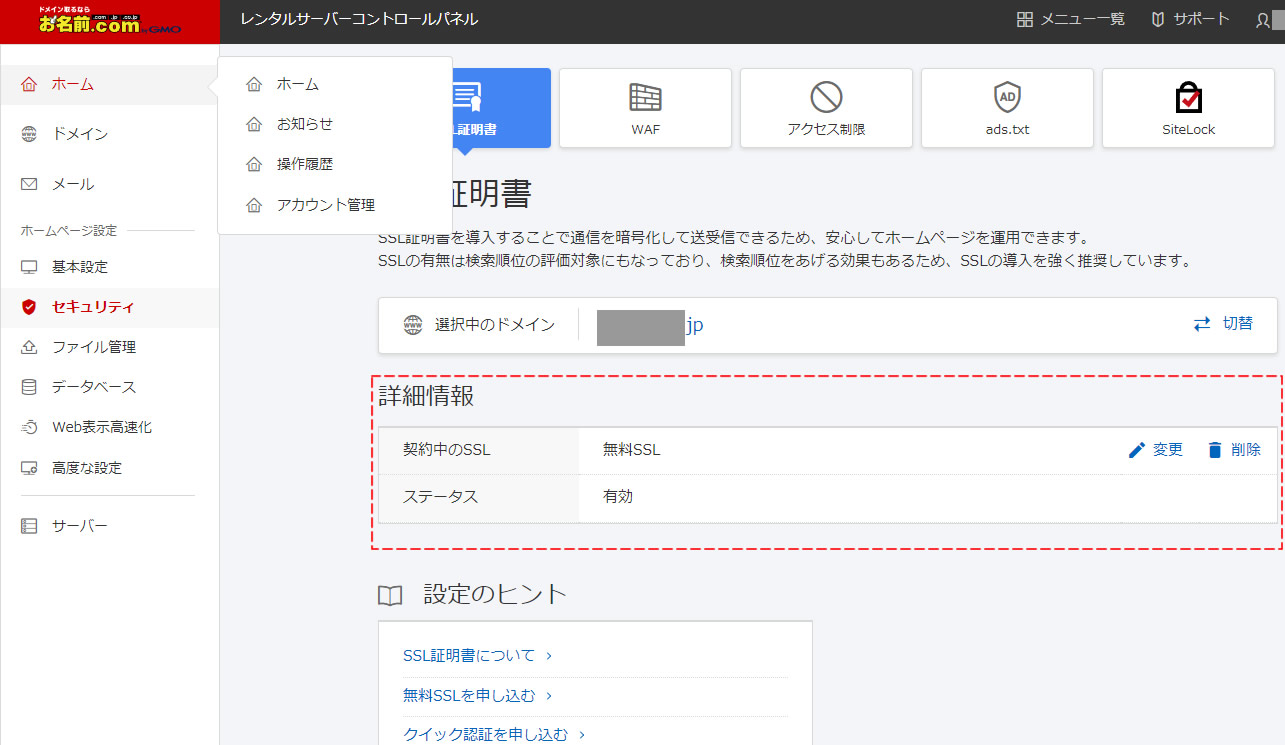Click the home icon beside flyout 操作履歴
Screen dimensions: 1285x745
254,164
